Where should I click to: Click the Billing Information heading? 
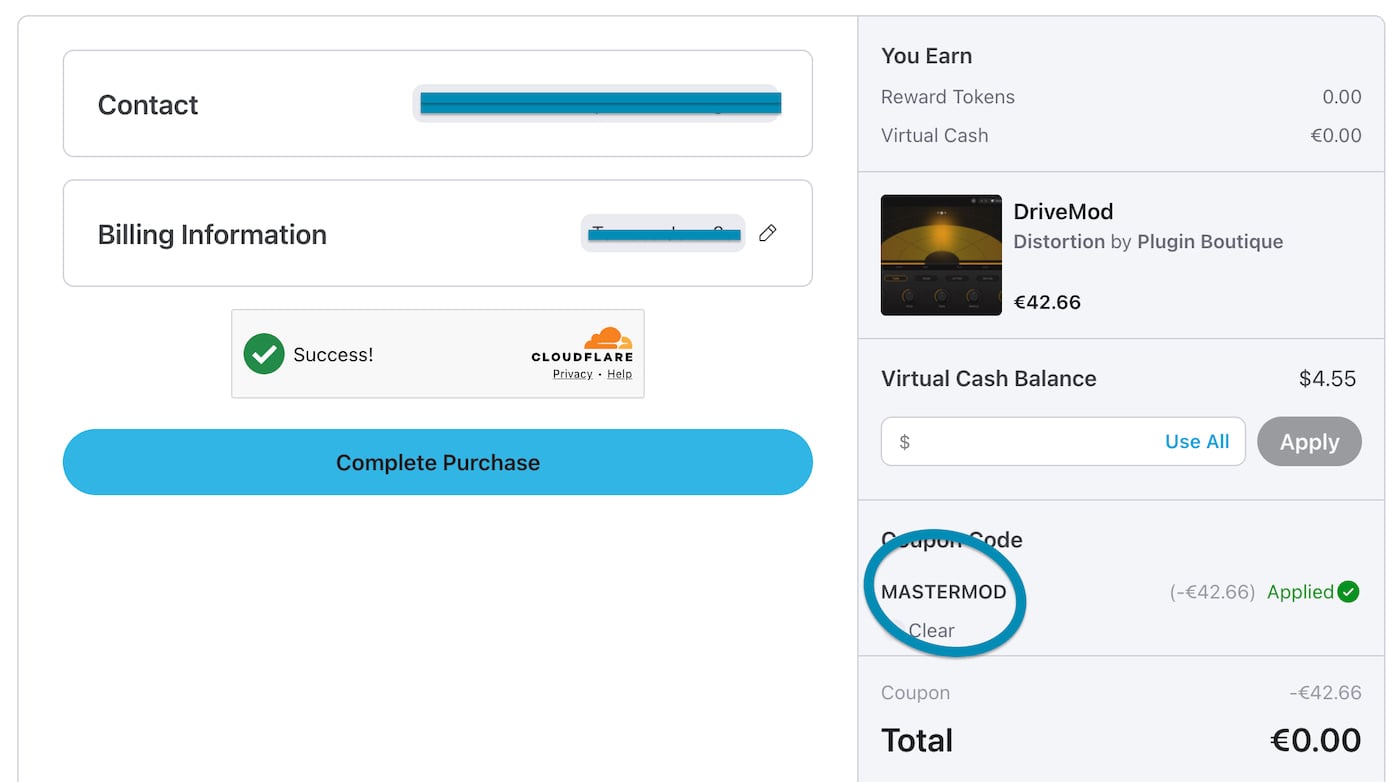212,235
